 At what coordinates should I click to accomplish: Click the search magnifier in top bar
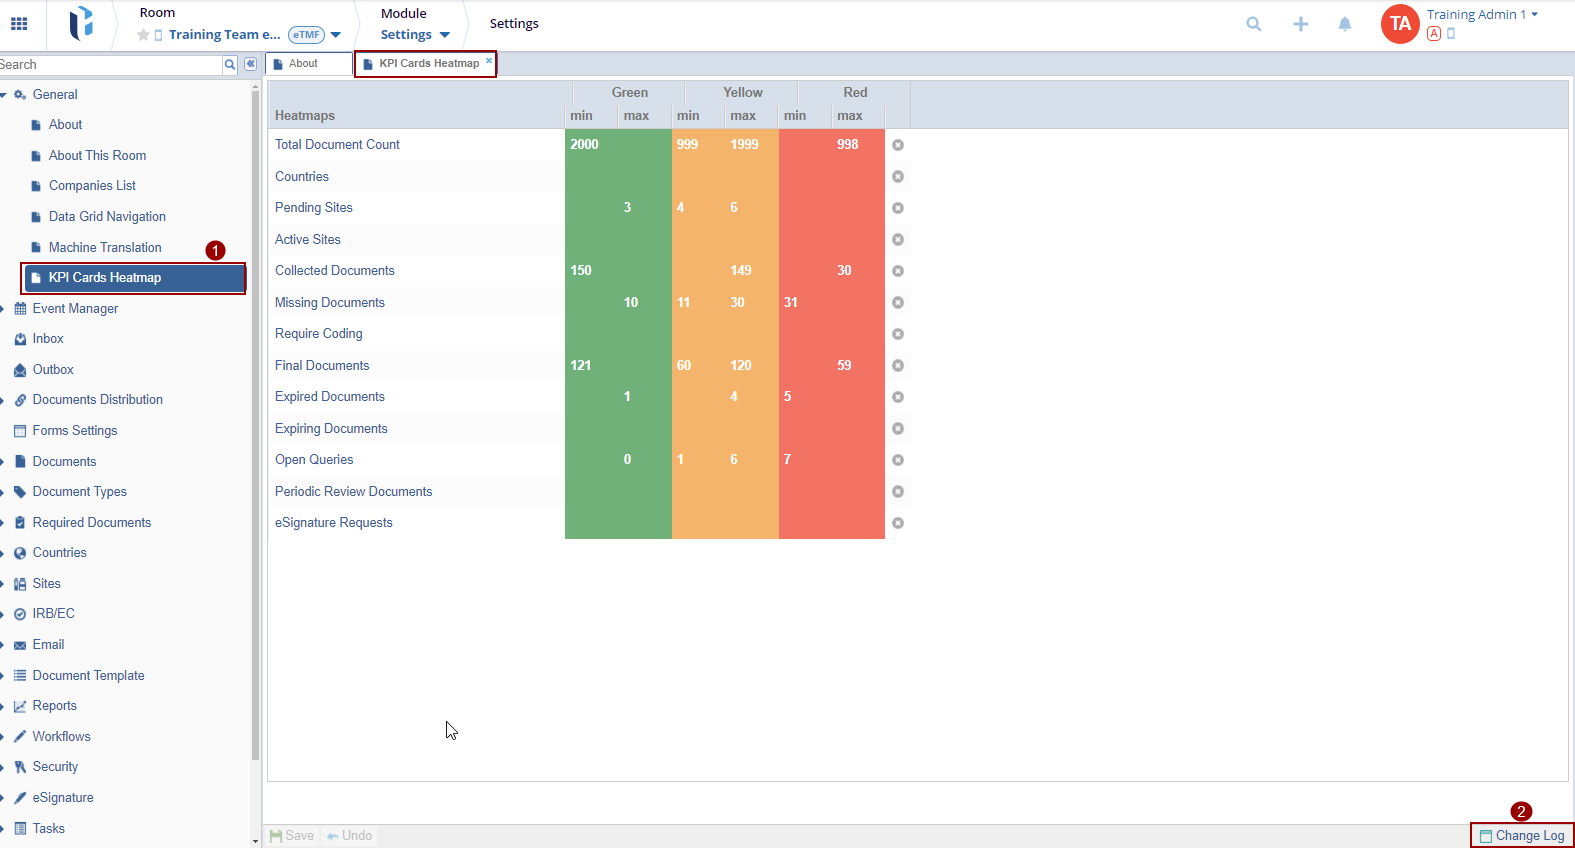[1253, 24]
